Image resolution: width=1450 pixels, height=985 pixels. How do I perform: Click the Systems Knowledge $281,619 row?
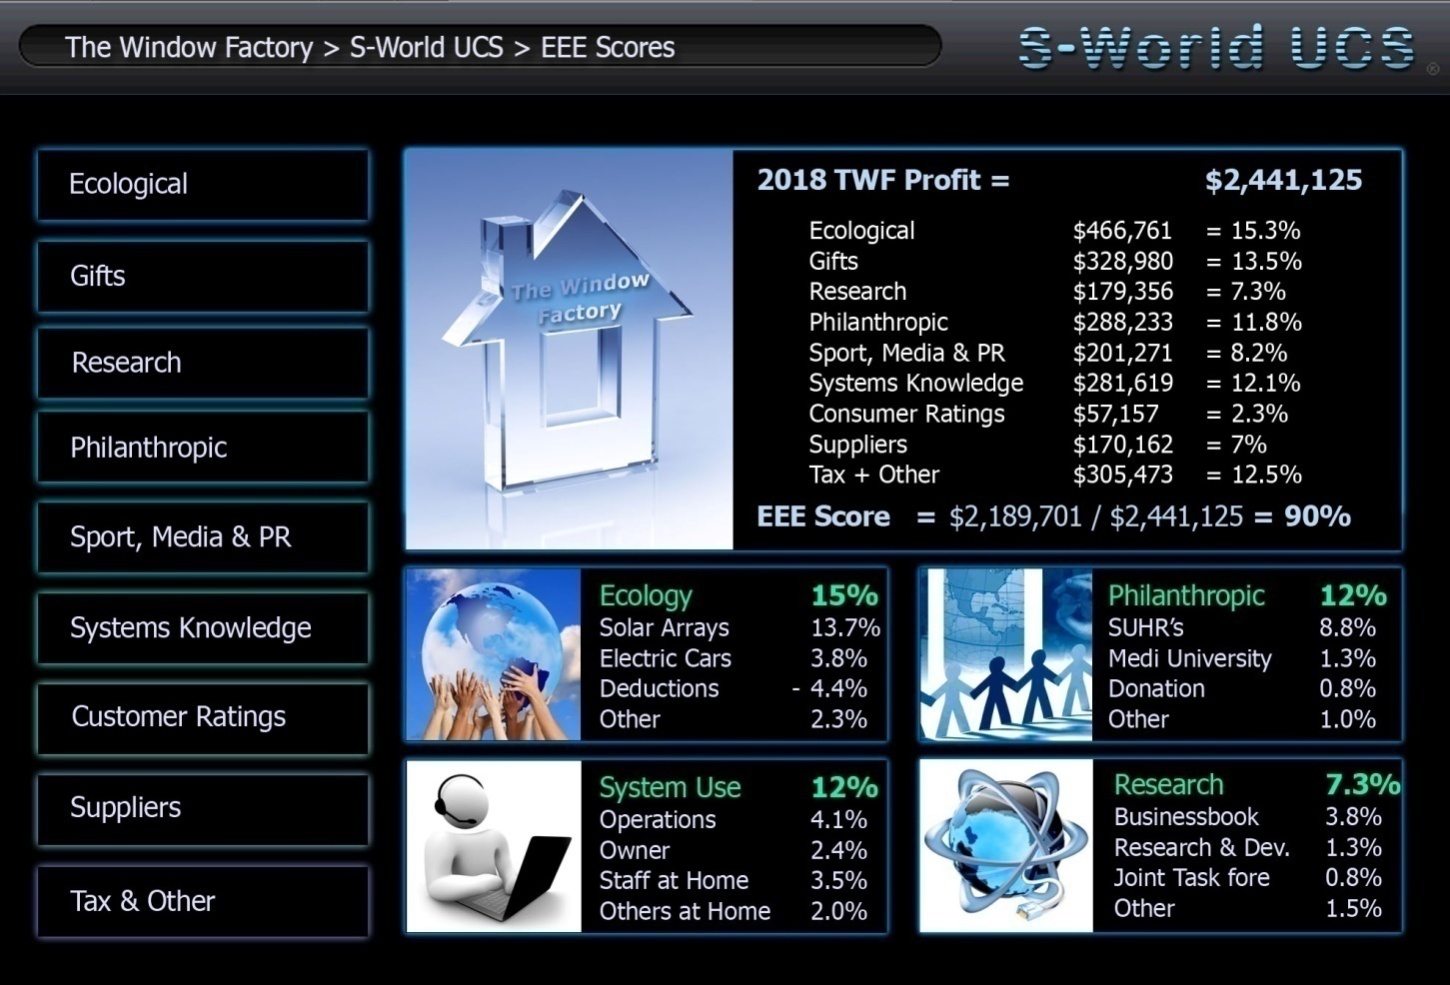(x=1055, y=384)
